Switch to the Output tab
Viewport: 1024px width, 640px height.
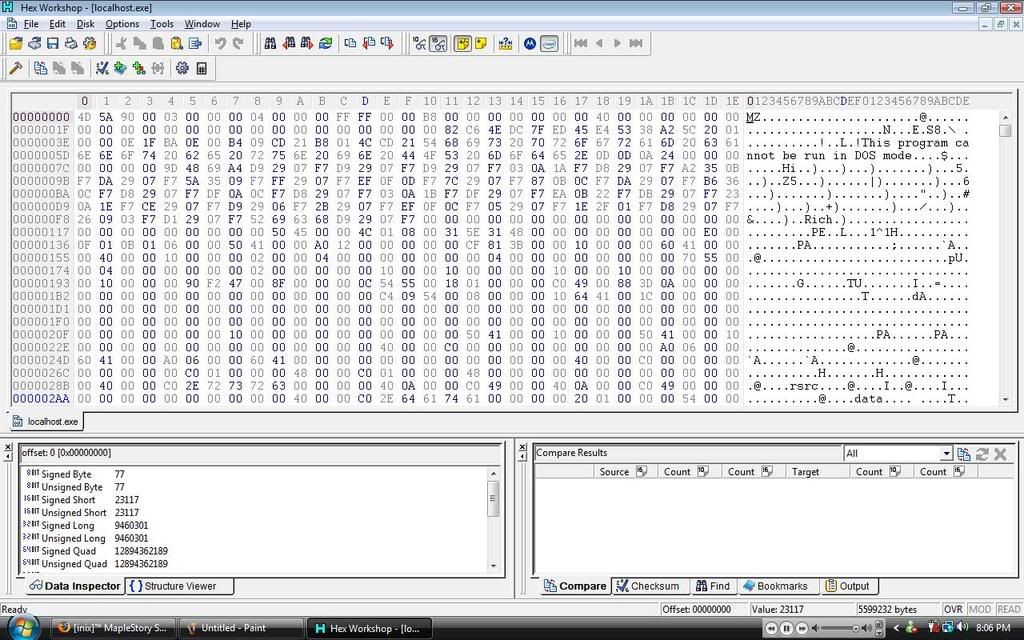click(848, 586)
